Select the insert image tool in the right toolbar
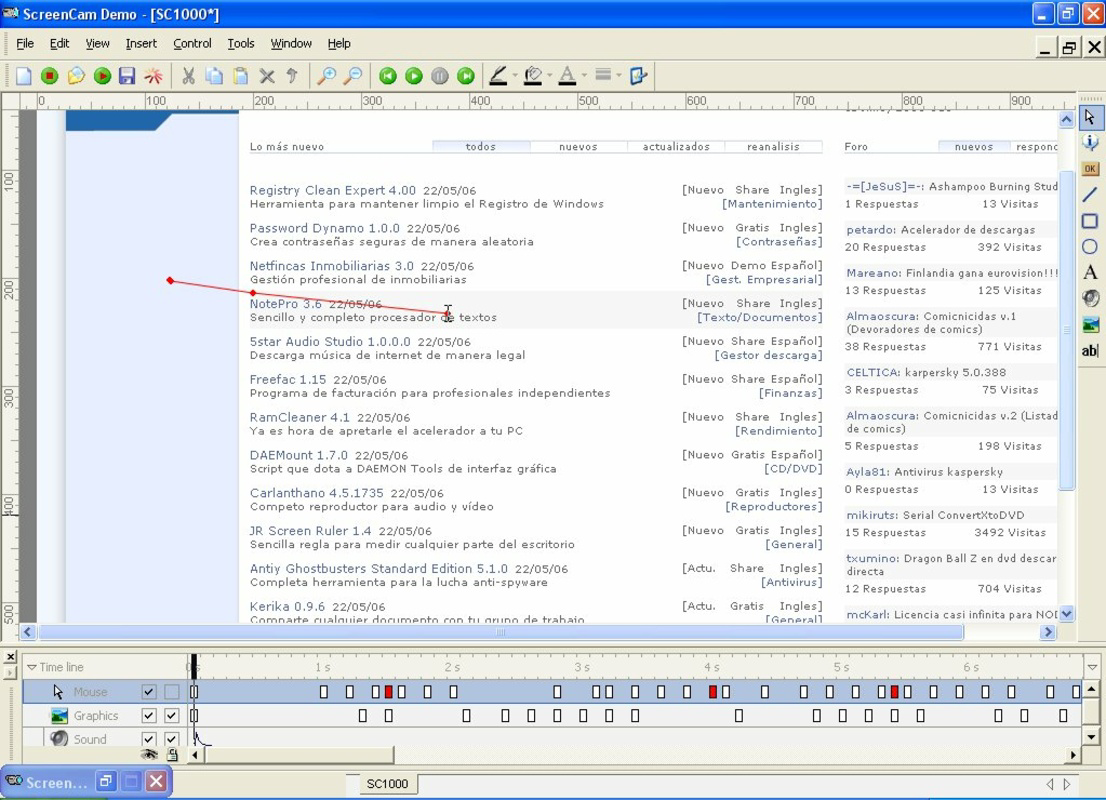1106x800 pixels. 1090,325
